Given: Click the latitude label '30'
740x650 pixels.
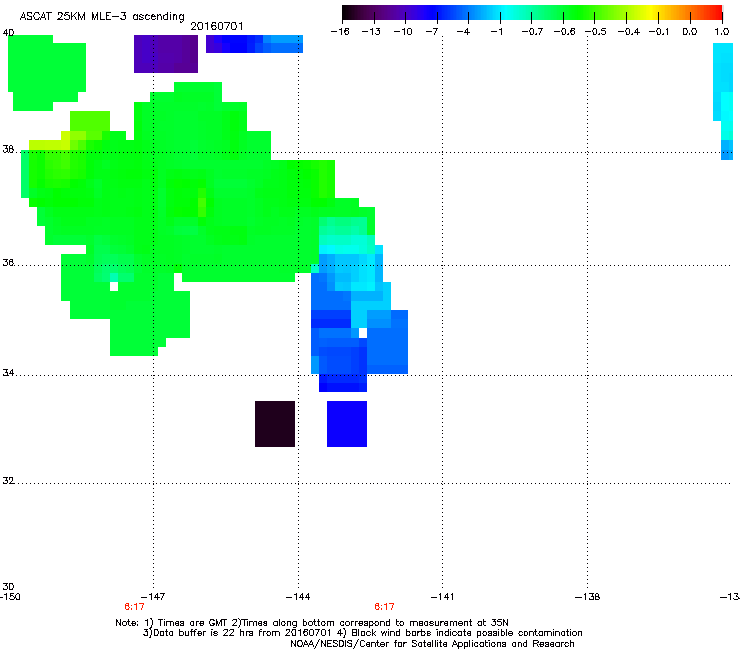Looking at the screenshot, I should click(x=8, y=587).
